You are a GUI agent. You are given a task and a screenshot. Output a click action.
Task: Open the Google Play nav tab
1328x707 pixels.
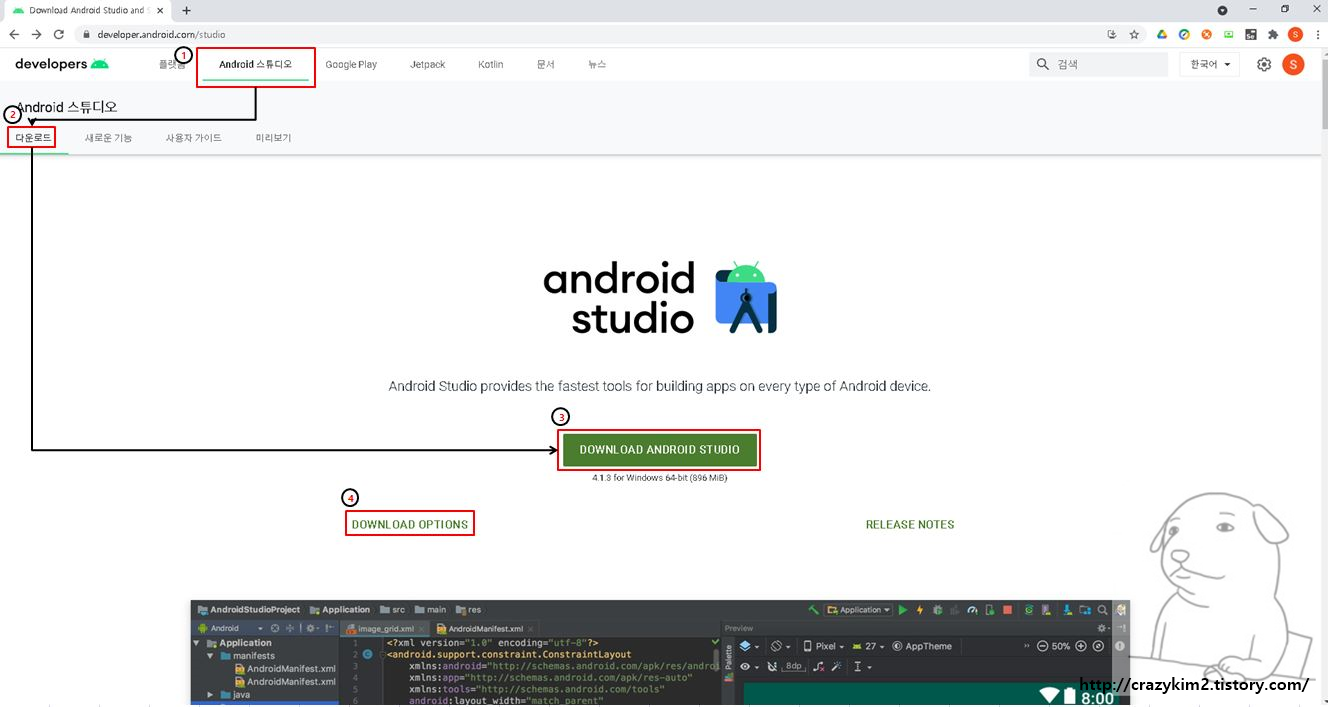(351, 64)
